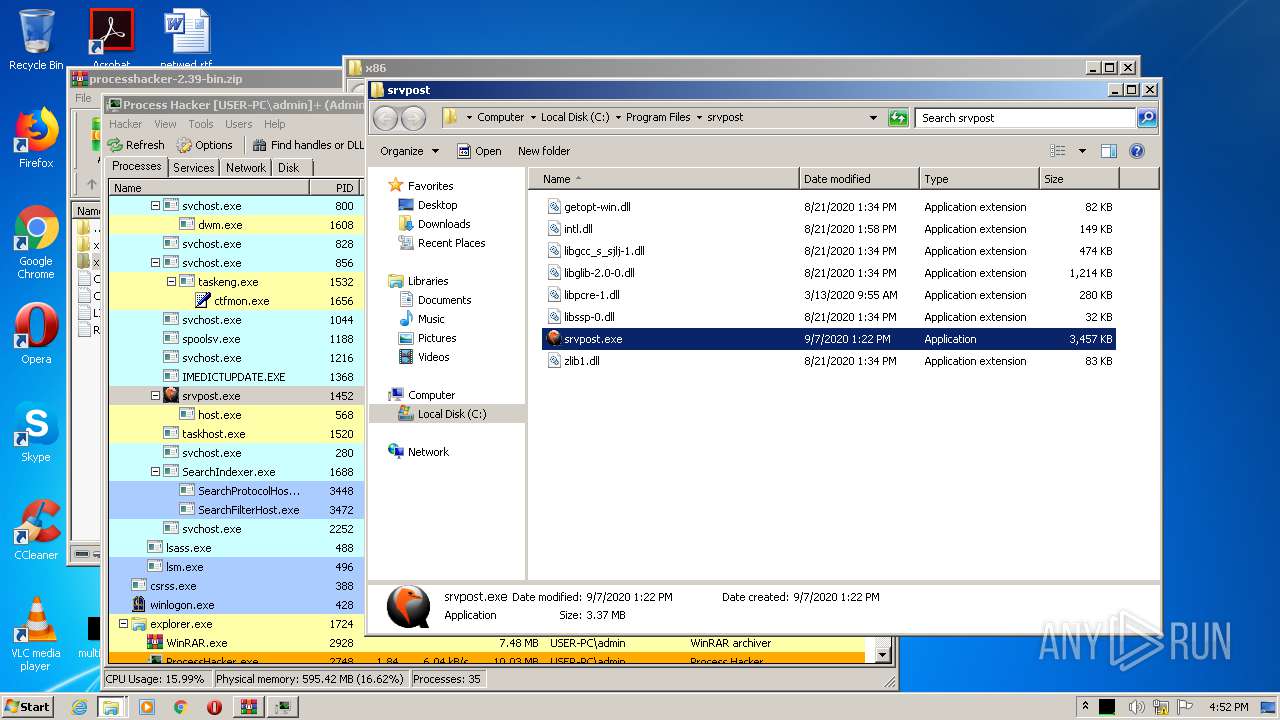Select winlogon.exe process row
Viewport: 1280px width, 720px height.
click(236, 605)
